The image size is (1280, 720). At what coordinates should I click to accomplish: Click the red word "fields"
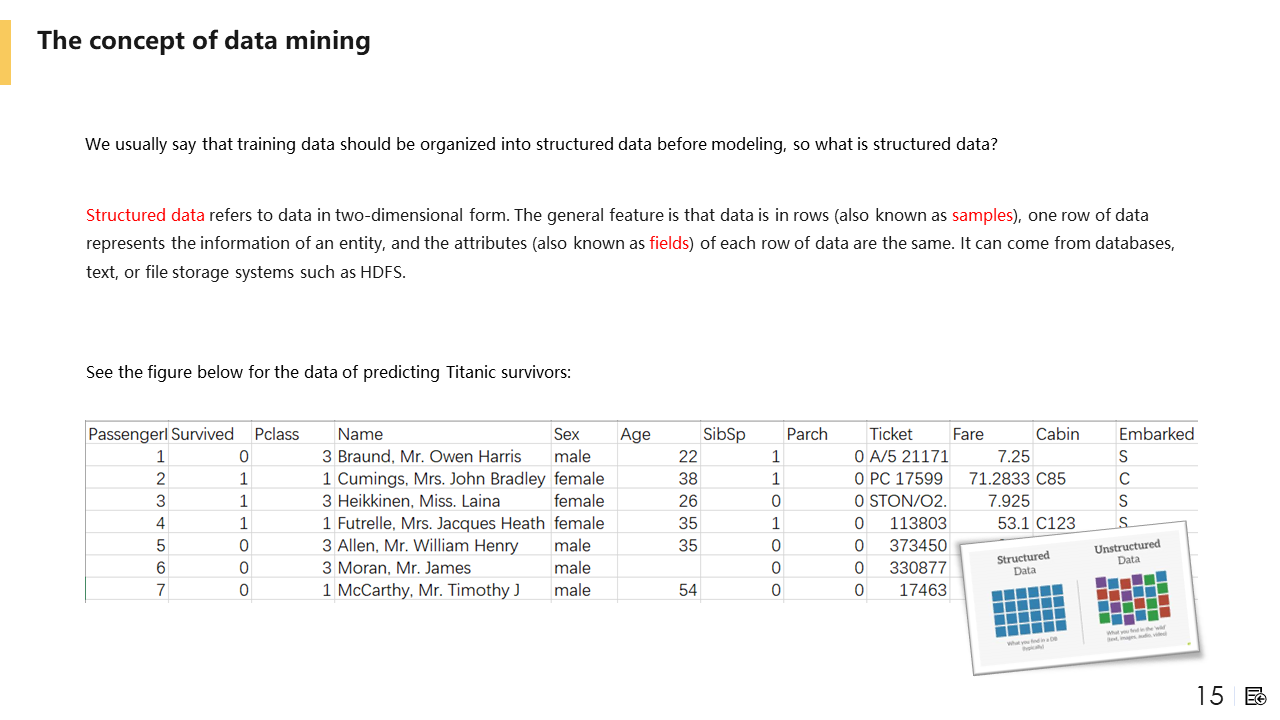click(669, 243)
